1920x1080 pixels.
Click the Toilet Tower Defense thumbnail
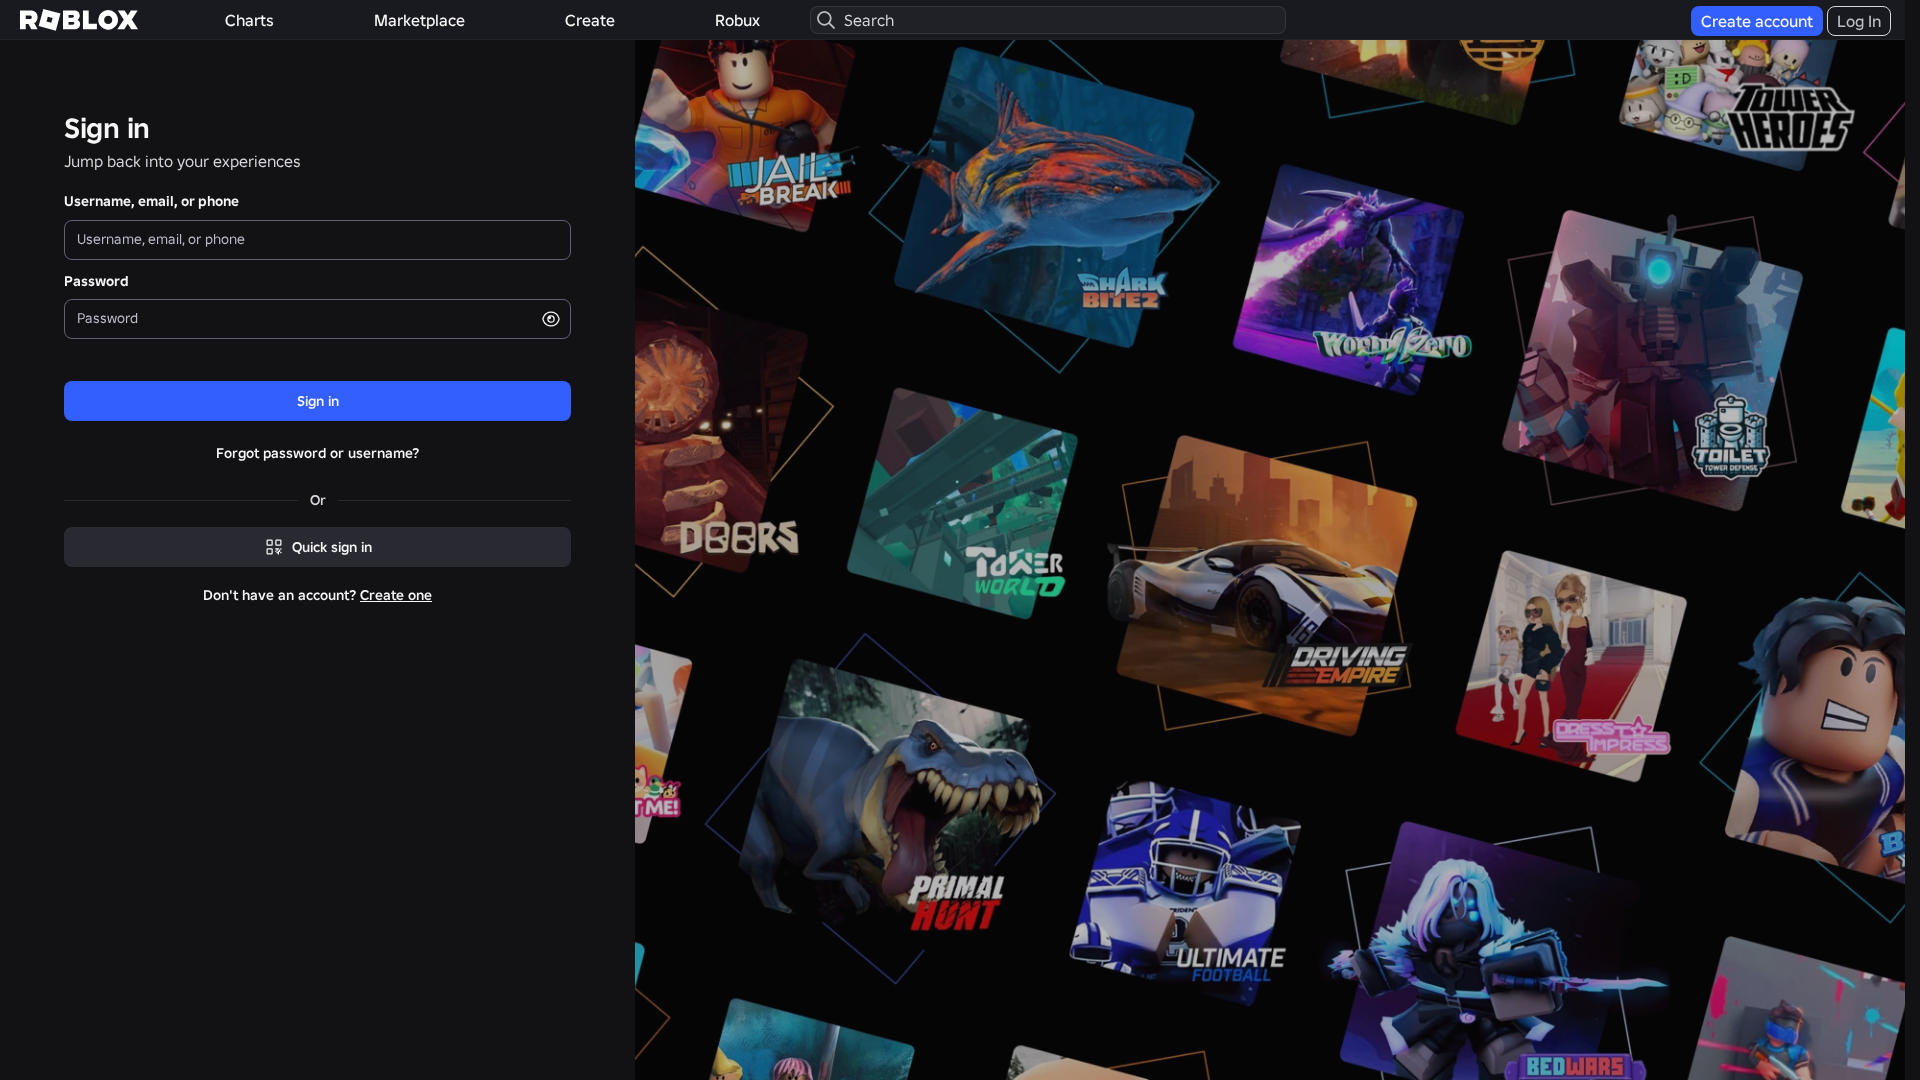(1652, 360)
